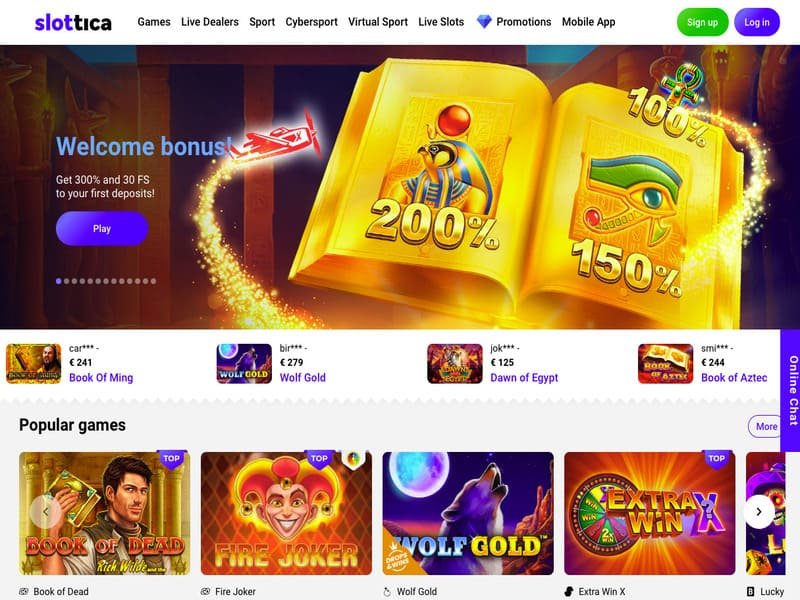Viewport: 800px width, 600px height.
Task: Expand Popular games with More button
Action: [765, 426]
